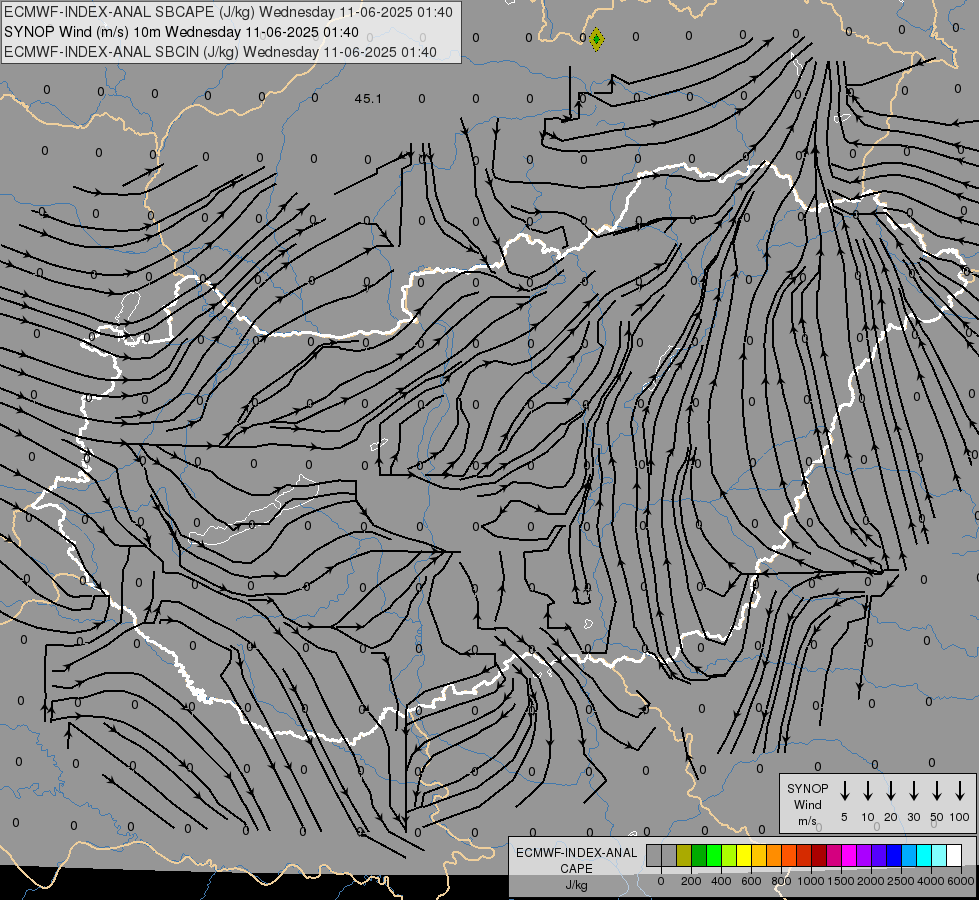This screenshot has height=900, width=979.
Task: Select the pure yellow CAPE legend swatch
Action: point(744,855)
